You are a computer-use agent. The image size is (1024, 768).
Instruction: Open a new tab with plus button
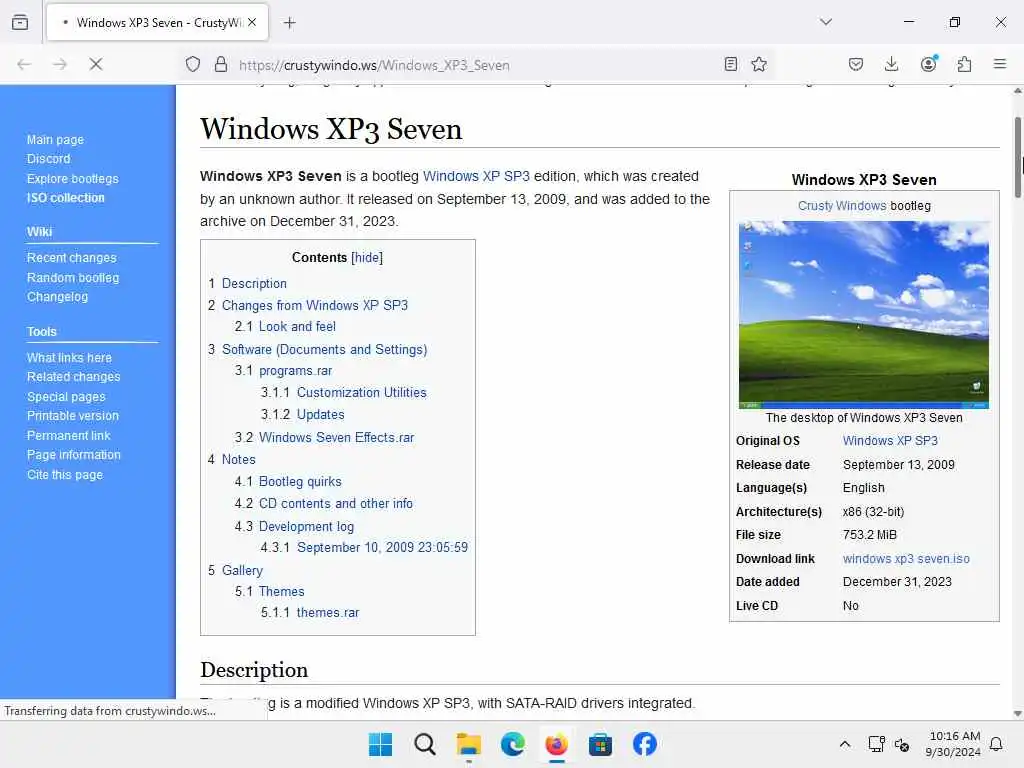click(290, 23)
